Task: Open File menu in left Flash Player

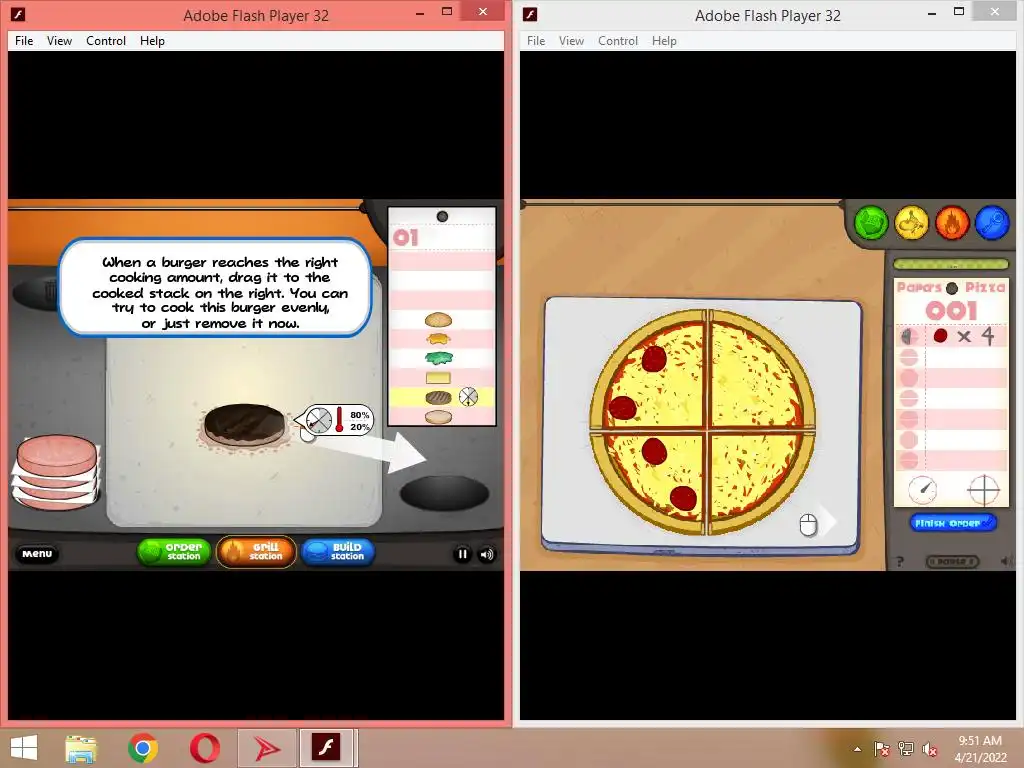Action: click(24, 40)
